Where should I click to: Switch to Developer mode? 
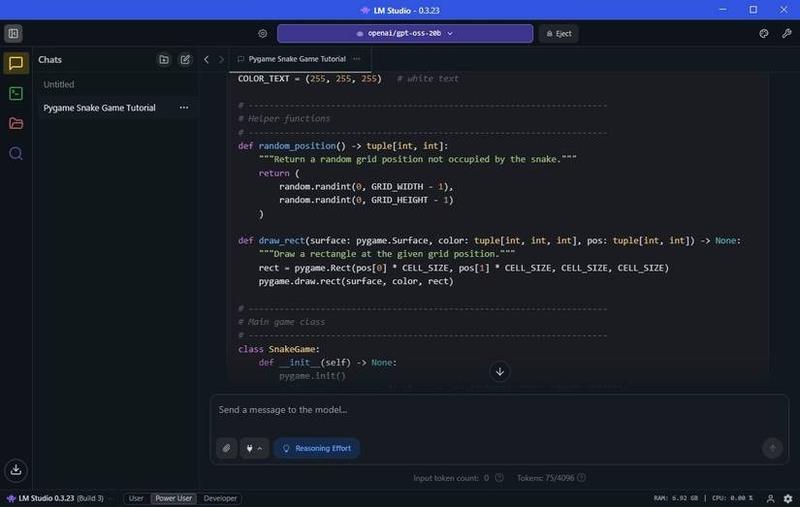[x=221, y=498]
